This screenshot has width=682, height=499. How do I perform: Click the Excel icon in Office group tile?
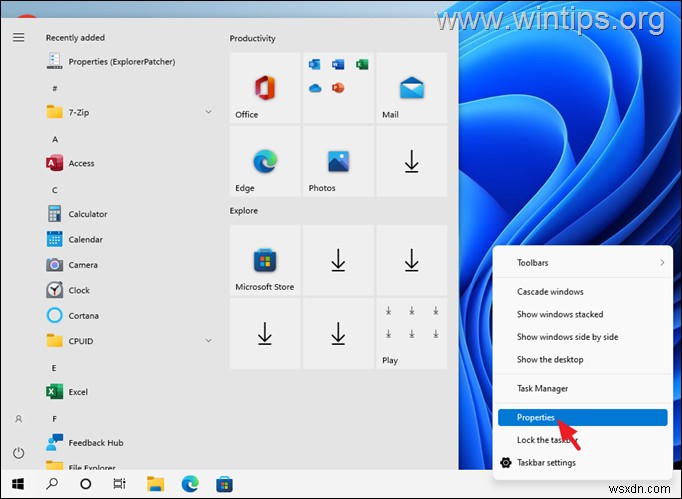click(362, 64)
